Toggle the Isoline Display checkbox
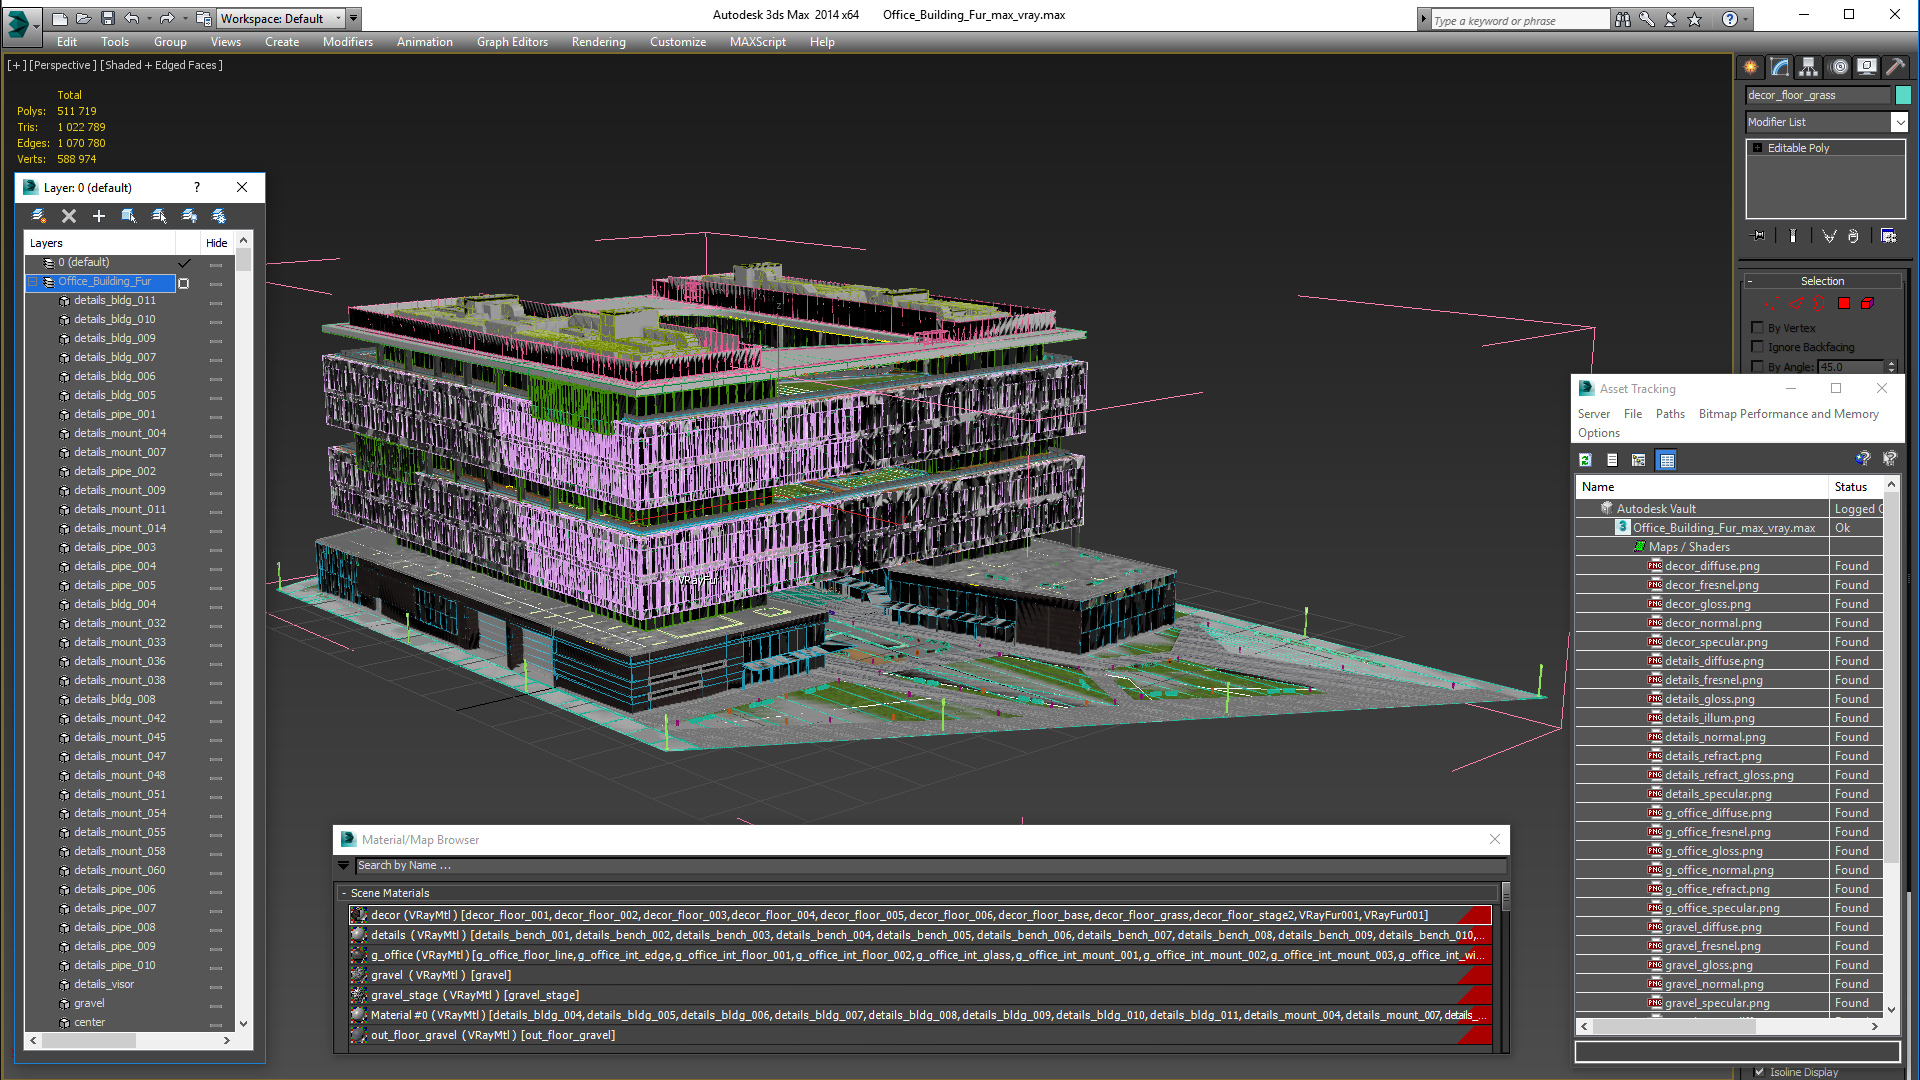Screen dimensions: 1920x1080 tap(1760, 1072)
